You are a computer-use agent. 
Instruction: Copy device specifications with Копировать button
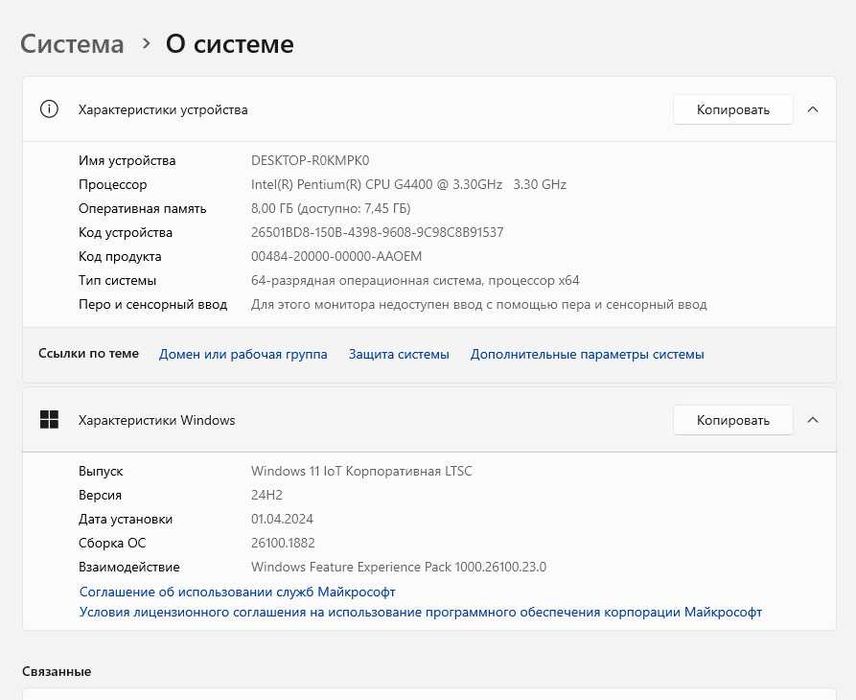[x=733, y=110]
